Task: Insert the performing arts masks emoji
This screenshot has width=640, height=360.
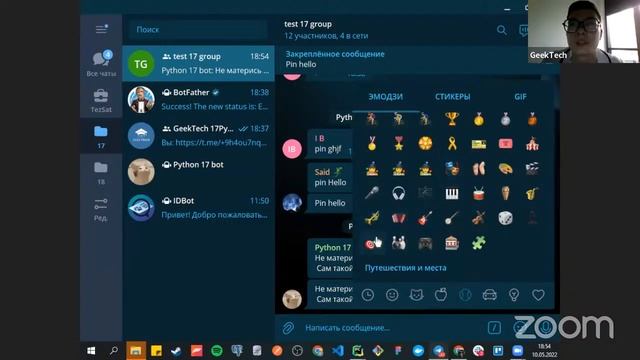Action: pos(452,169)
